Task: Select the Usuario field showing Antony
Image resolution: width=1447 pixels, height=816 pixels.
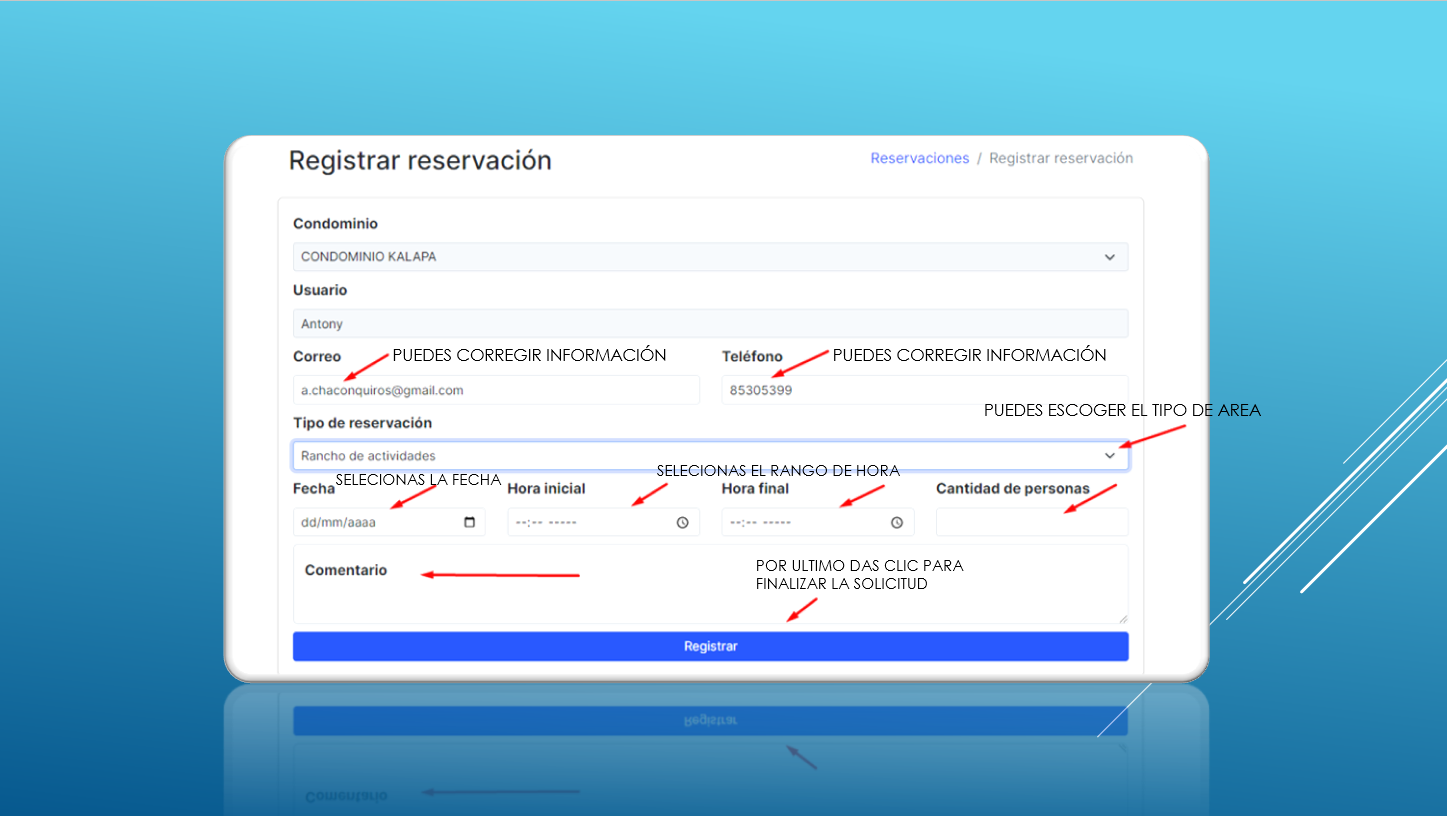Action: tap(710, 324)
